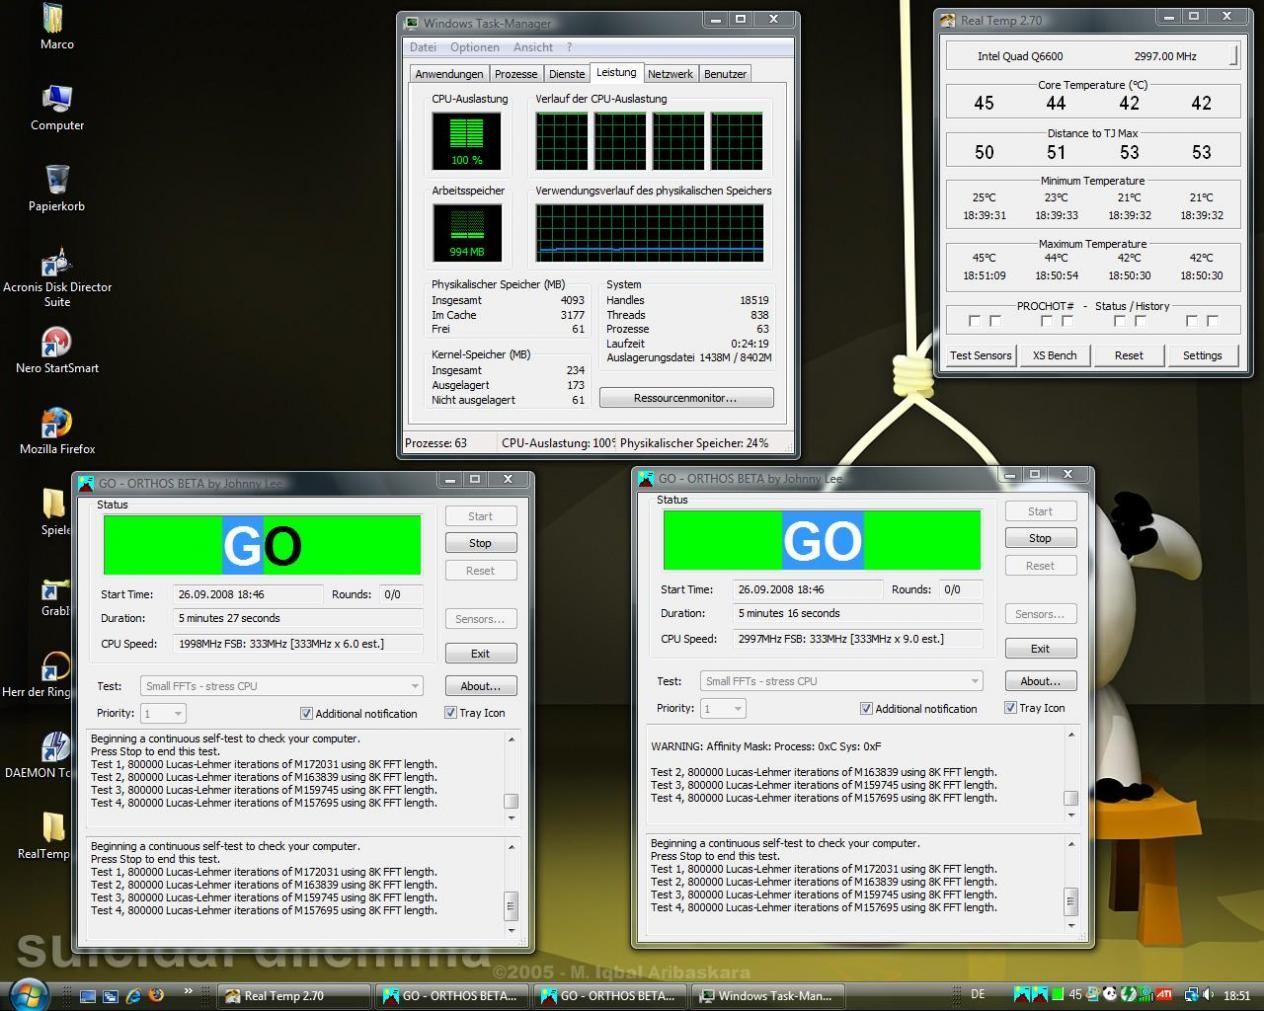Image resolution: width=1264 pixels, height=1011 pixels.
Task: Open the Ansicht menu in Task-Manager
Action: coord(533,47)
